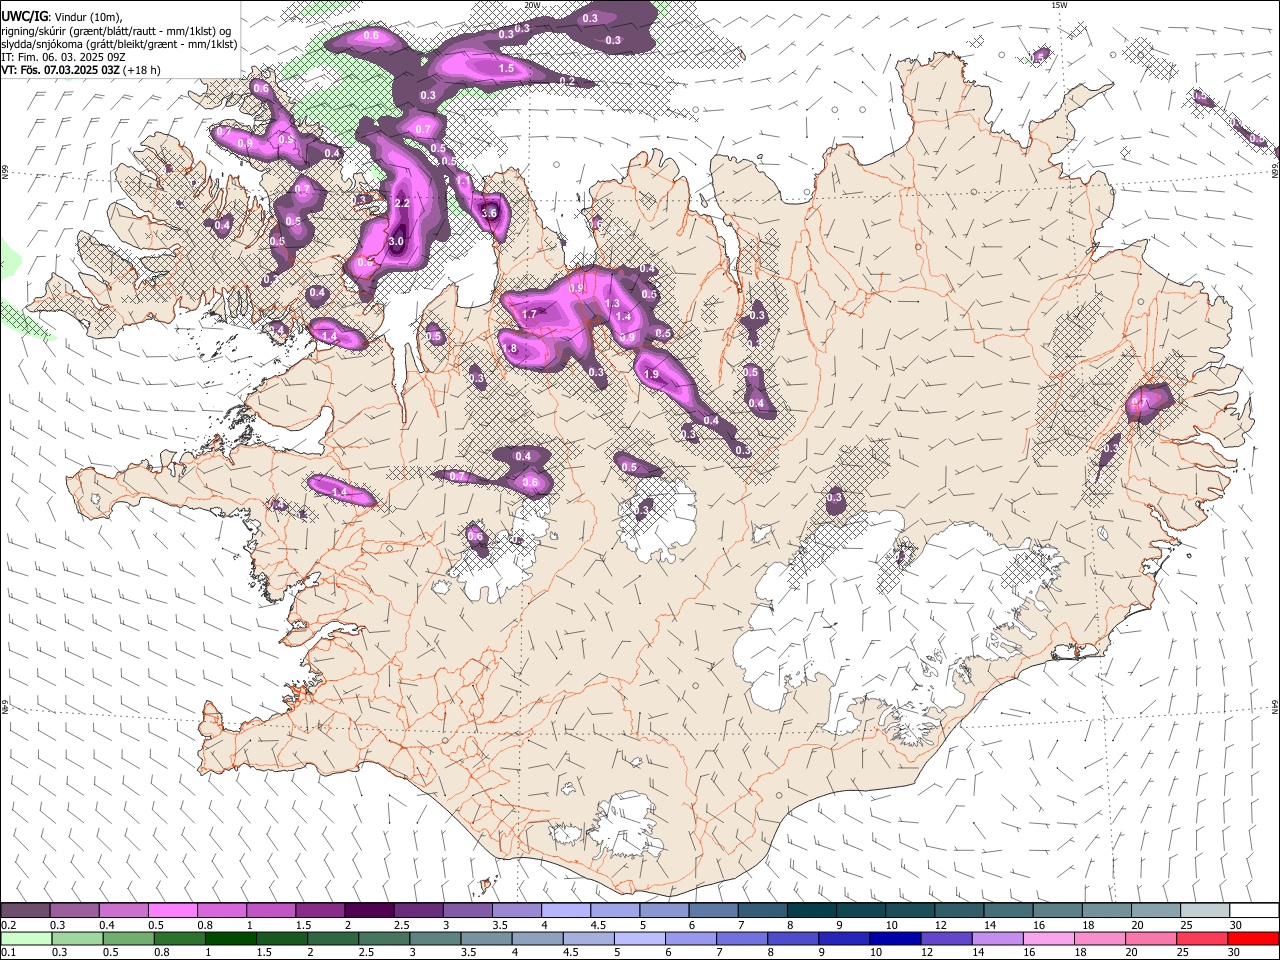Screen dimensions: 1280x960
Task: Click the white upper swatch after 30
Action: [x=1253, y=911]
